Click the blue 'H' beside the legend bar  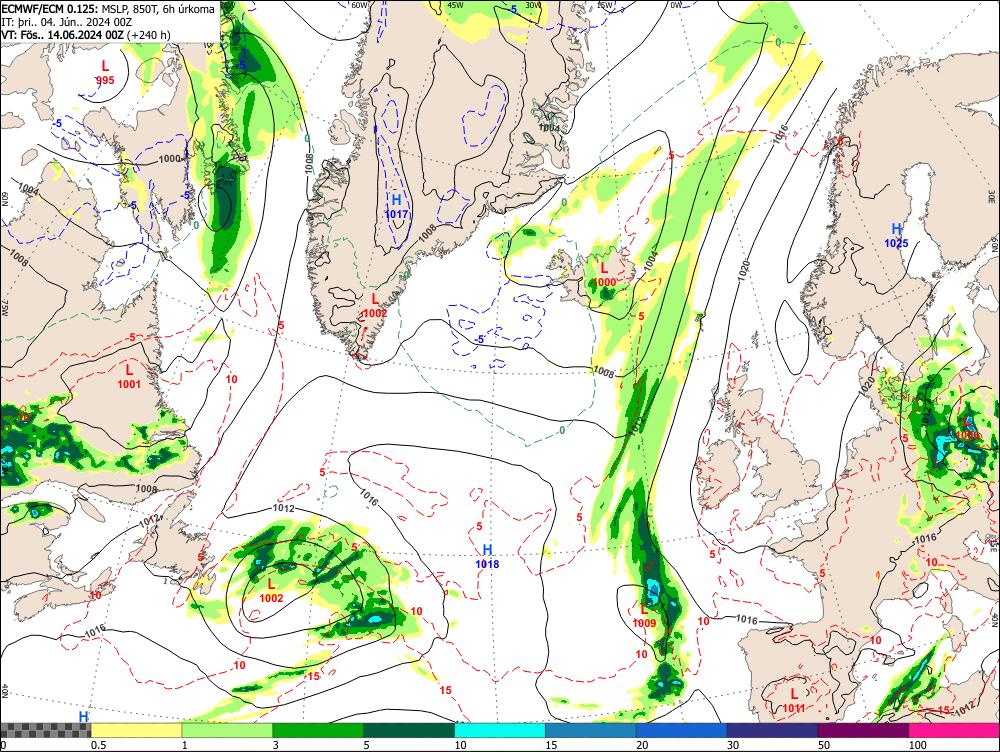tap(84, 716)
